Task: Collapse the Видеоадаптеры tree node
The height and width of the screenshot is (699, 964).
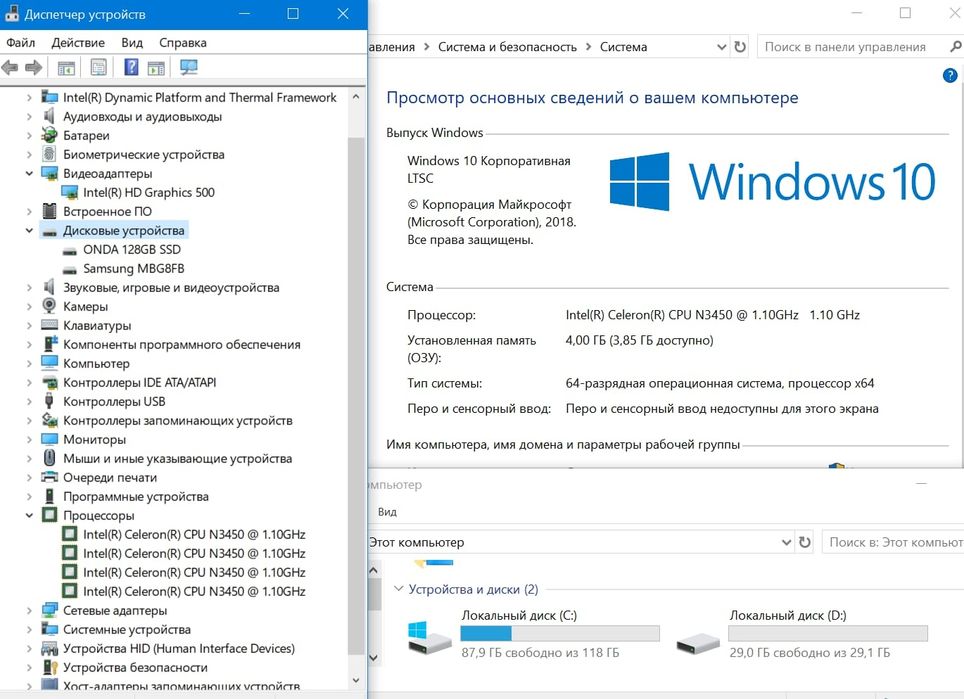Action: 29,173
